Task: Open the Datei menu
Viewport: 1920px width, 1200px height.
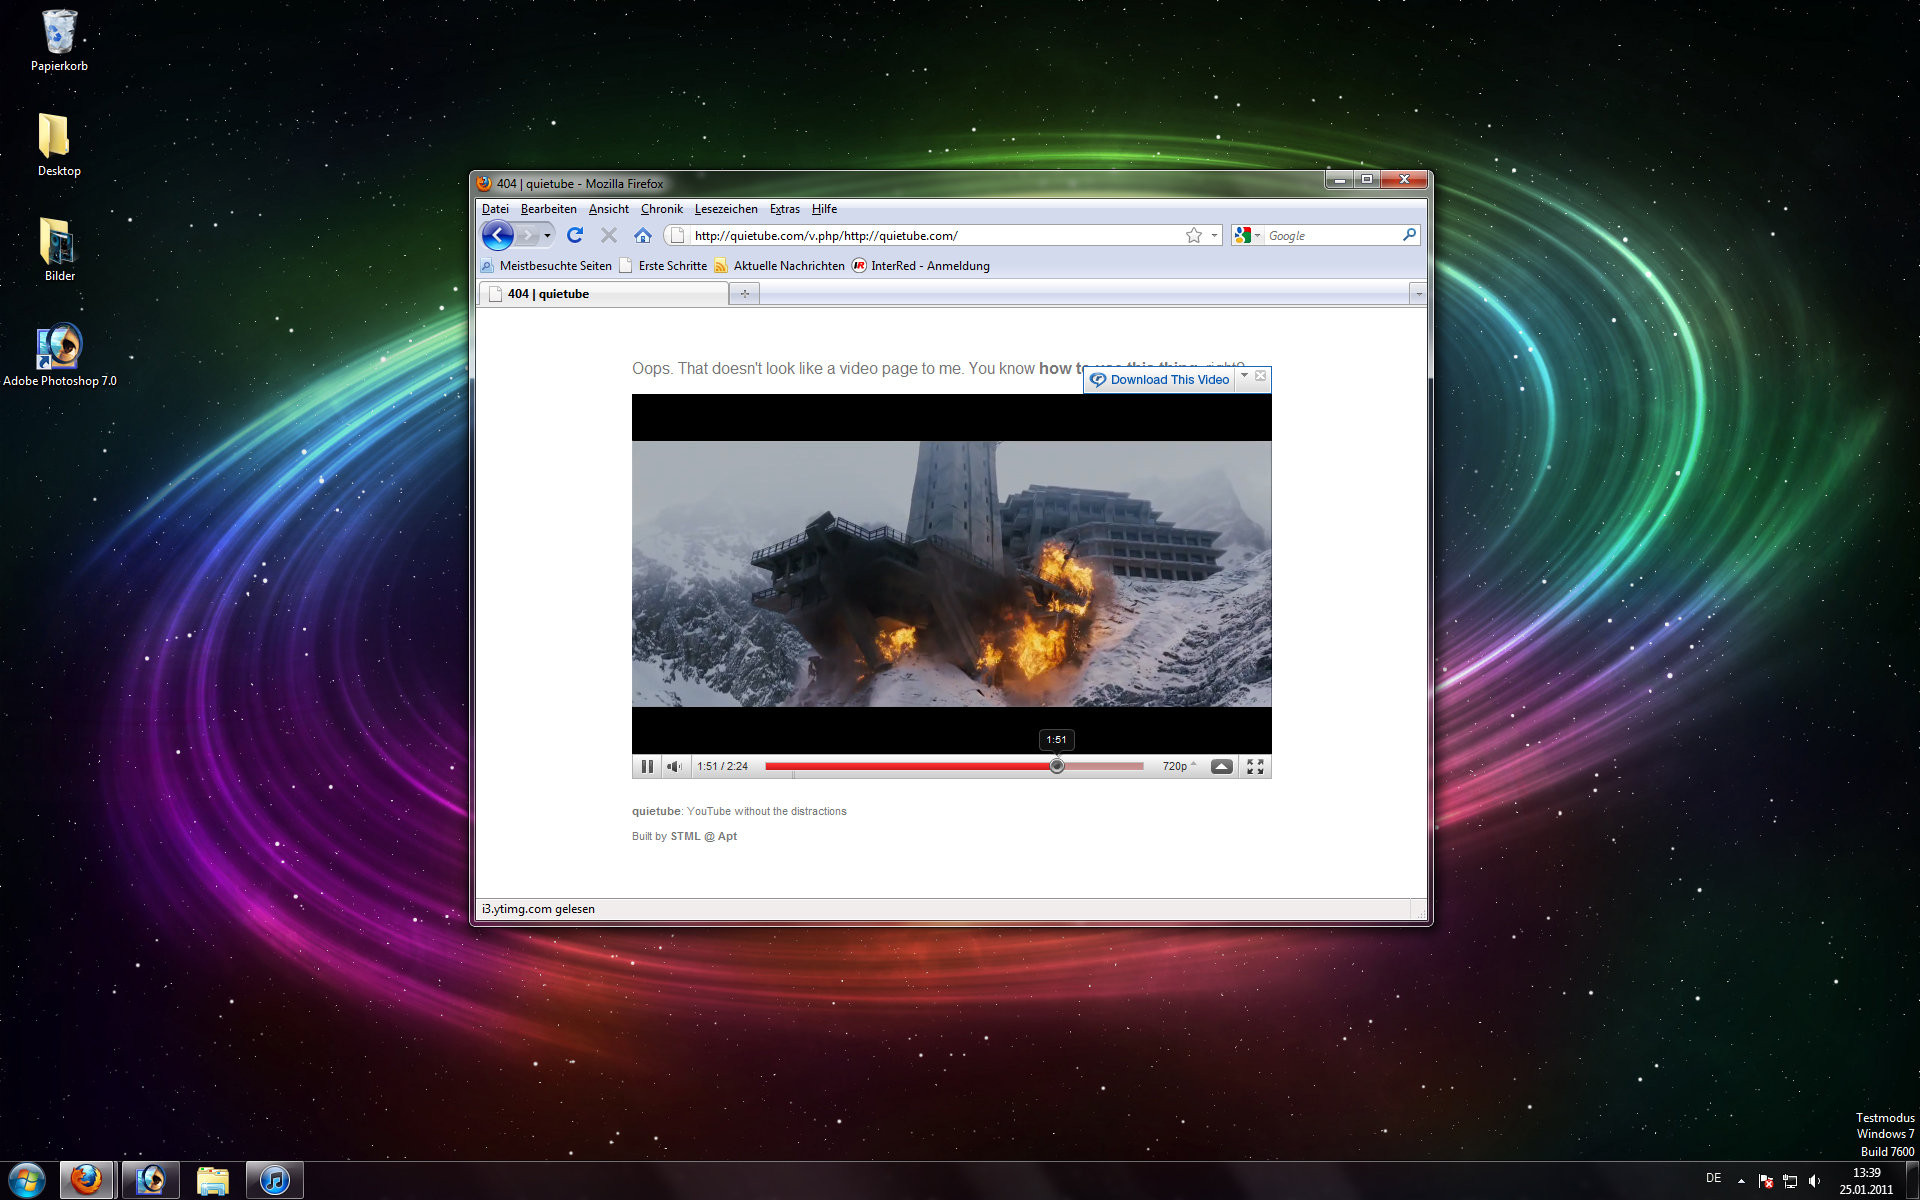Action: pos(495,209)
